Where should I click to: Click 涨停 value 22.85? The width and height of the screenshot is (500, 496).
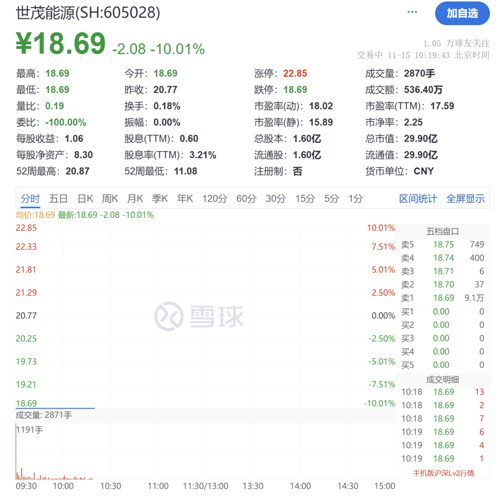point(295,73)
